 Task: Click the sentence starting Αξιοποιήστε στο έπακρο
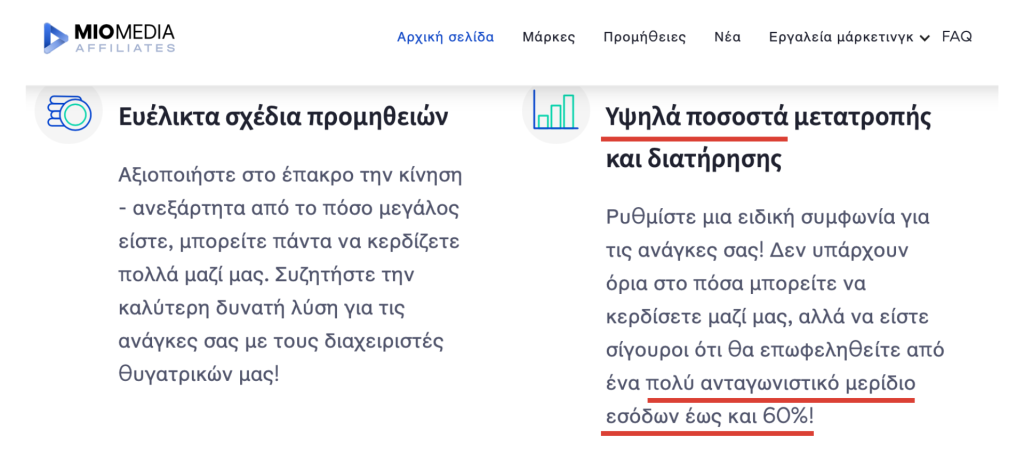coord(290,175)
